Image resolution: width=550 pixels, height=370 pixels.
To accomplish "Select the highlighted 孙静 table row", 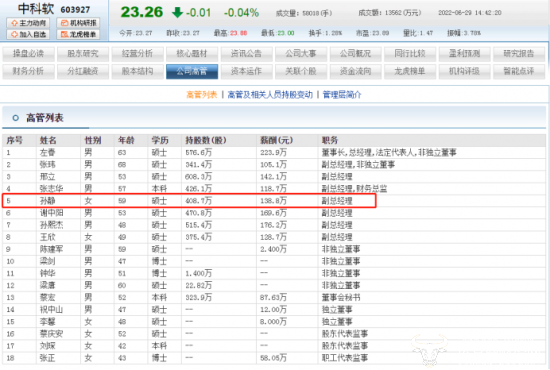I will [189, 201].
